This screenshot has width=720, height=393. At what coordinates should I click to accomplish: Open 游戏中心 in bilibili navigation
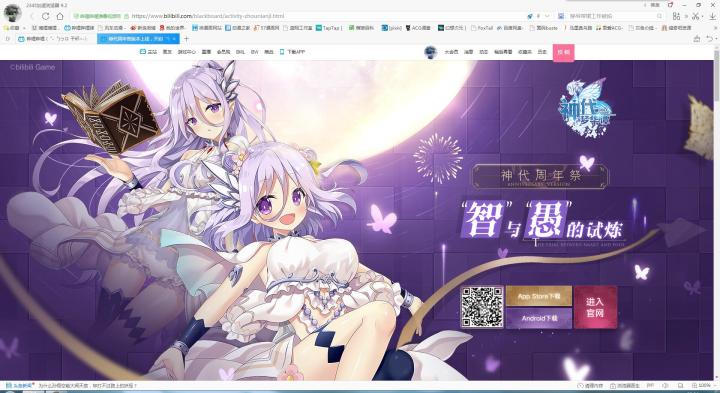coord(186,52)
